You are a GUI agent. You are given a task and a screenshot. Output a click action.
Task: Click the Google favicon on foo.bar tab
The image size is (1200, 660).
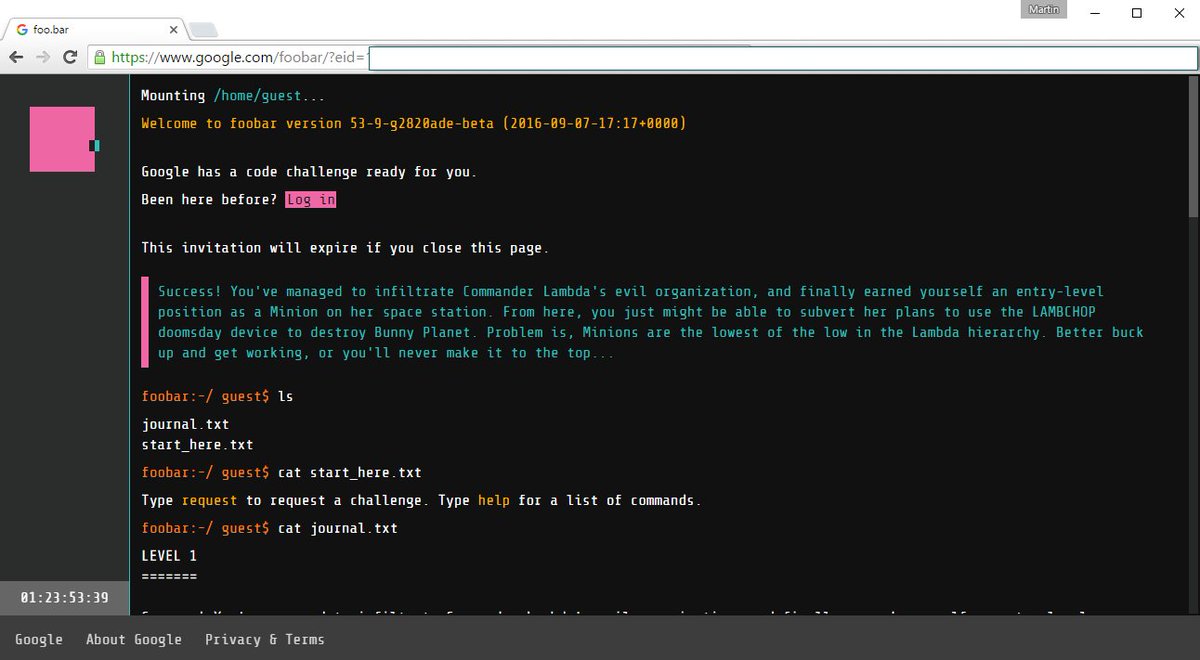coord(22,29)
